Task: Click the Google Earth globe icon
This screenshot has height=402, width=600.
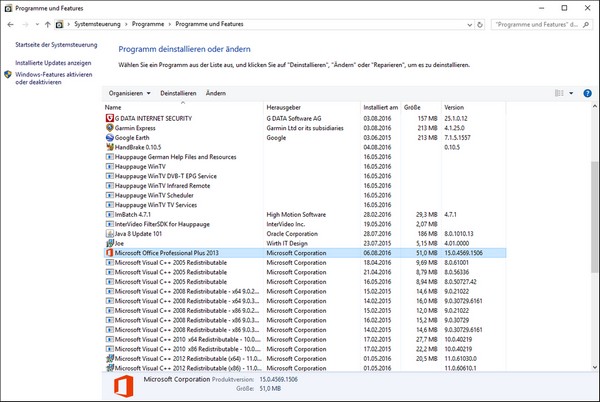Action: [x=109, y=137]
